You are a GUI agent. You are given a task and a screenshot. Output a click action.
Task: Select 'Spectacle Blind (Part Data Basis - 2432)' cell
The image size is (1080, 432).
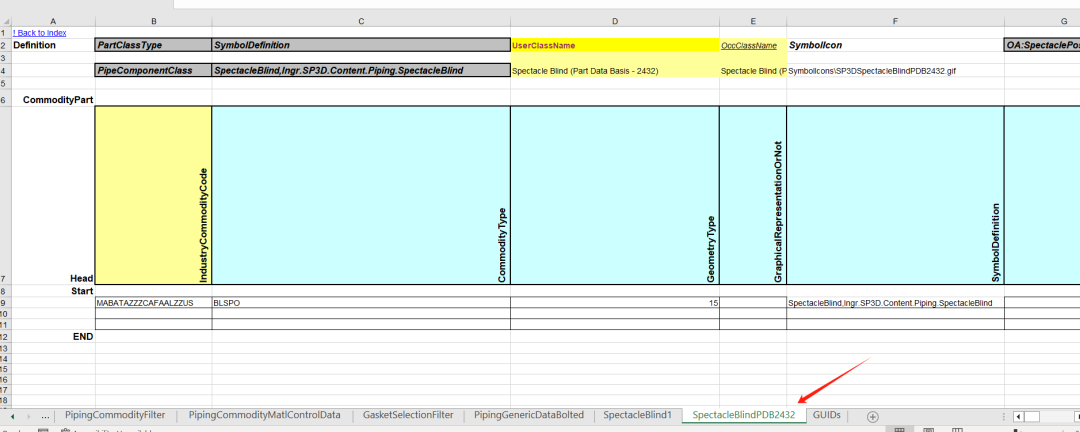(x=614, y=70)
